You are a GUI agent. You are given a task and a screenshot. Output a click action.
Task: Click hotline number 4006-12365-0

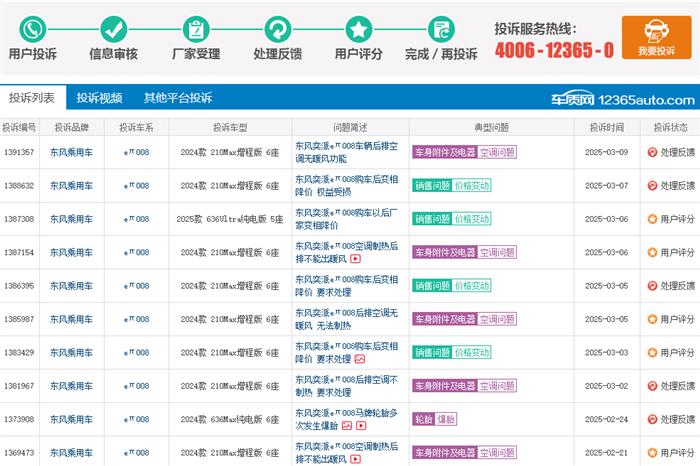coord(554,50)
